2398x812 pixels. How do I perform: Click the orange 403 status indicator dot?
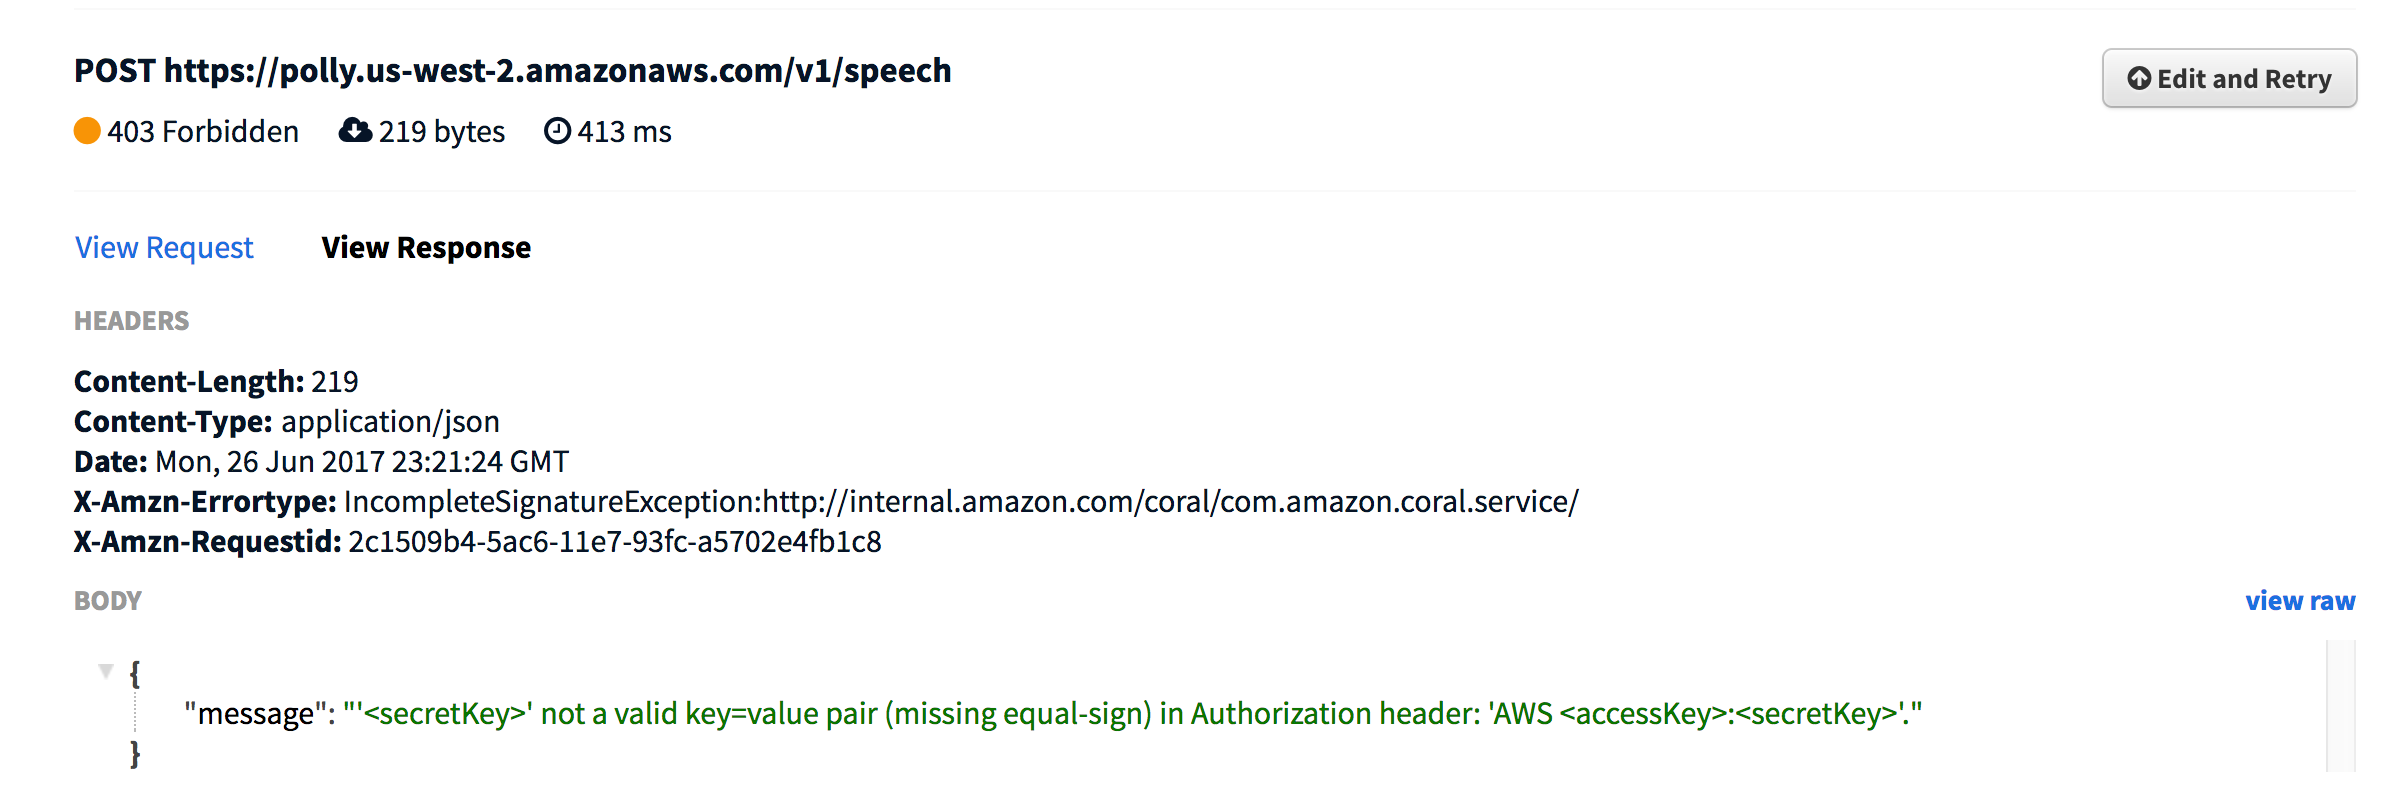[87, 131]
